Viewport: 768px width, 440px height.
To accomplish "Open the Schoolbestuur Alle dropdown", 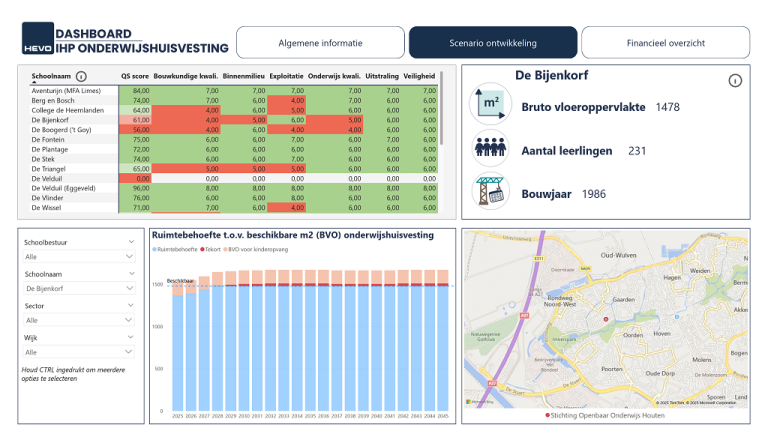I will tap(79, 256).
